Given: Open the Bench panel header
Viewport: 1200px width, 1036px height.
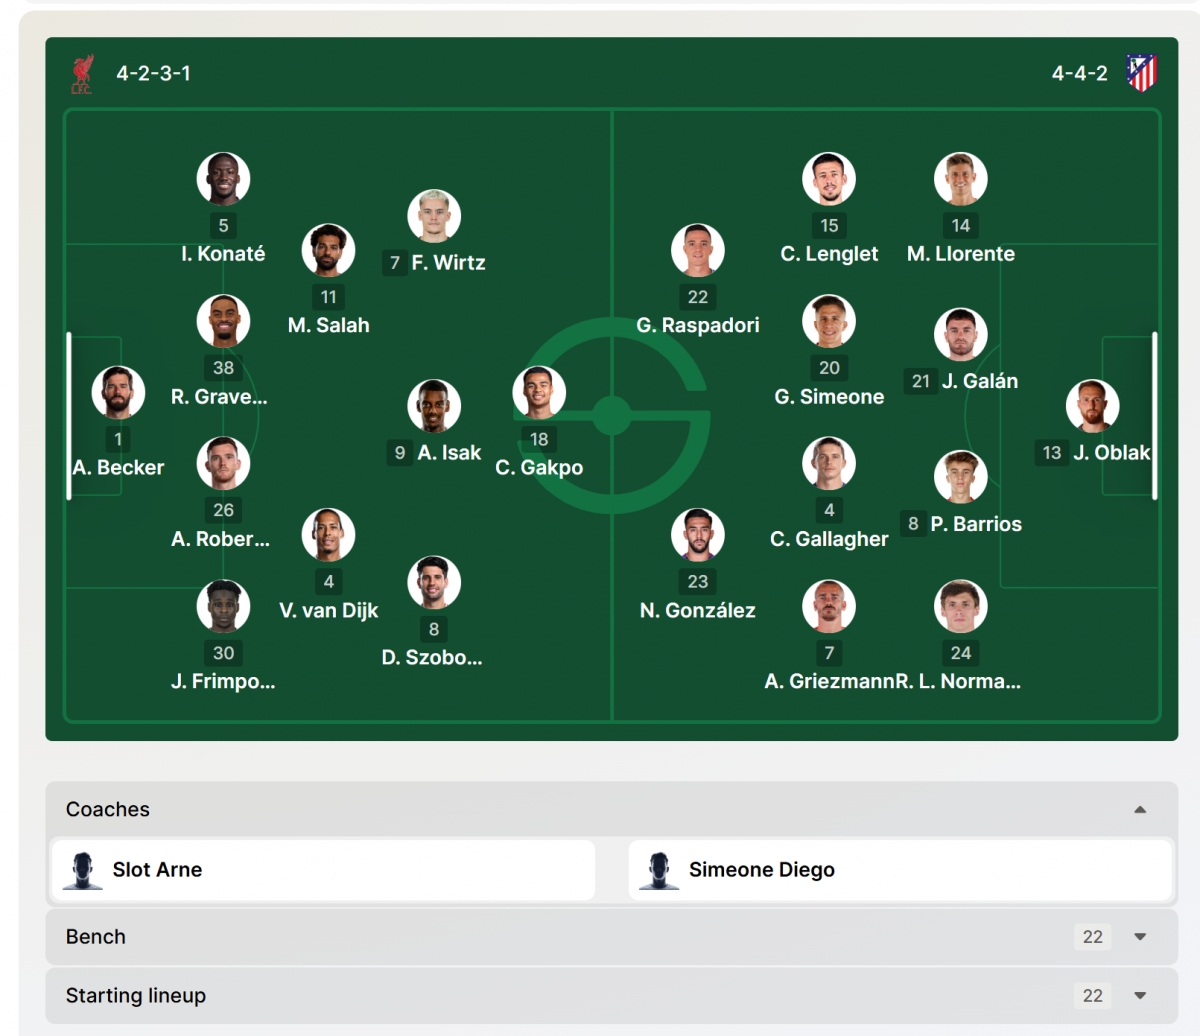Looking at the screenshot, I should [96, 937].
